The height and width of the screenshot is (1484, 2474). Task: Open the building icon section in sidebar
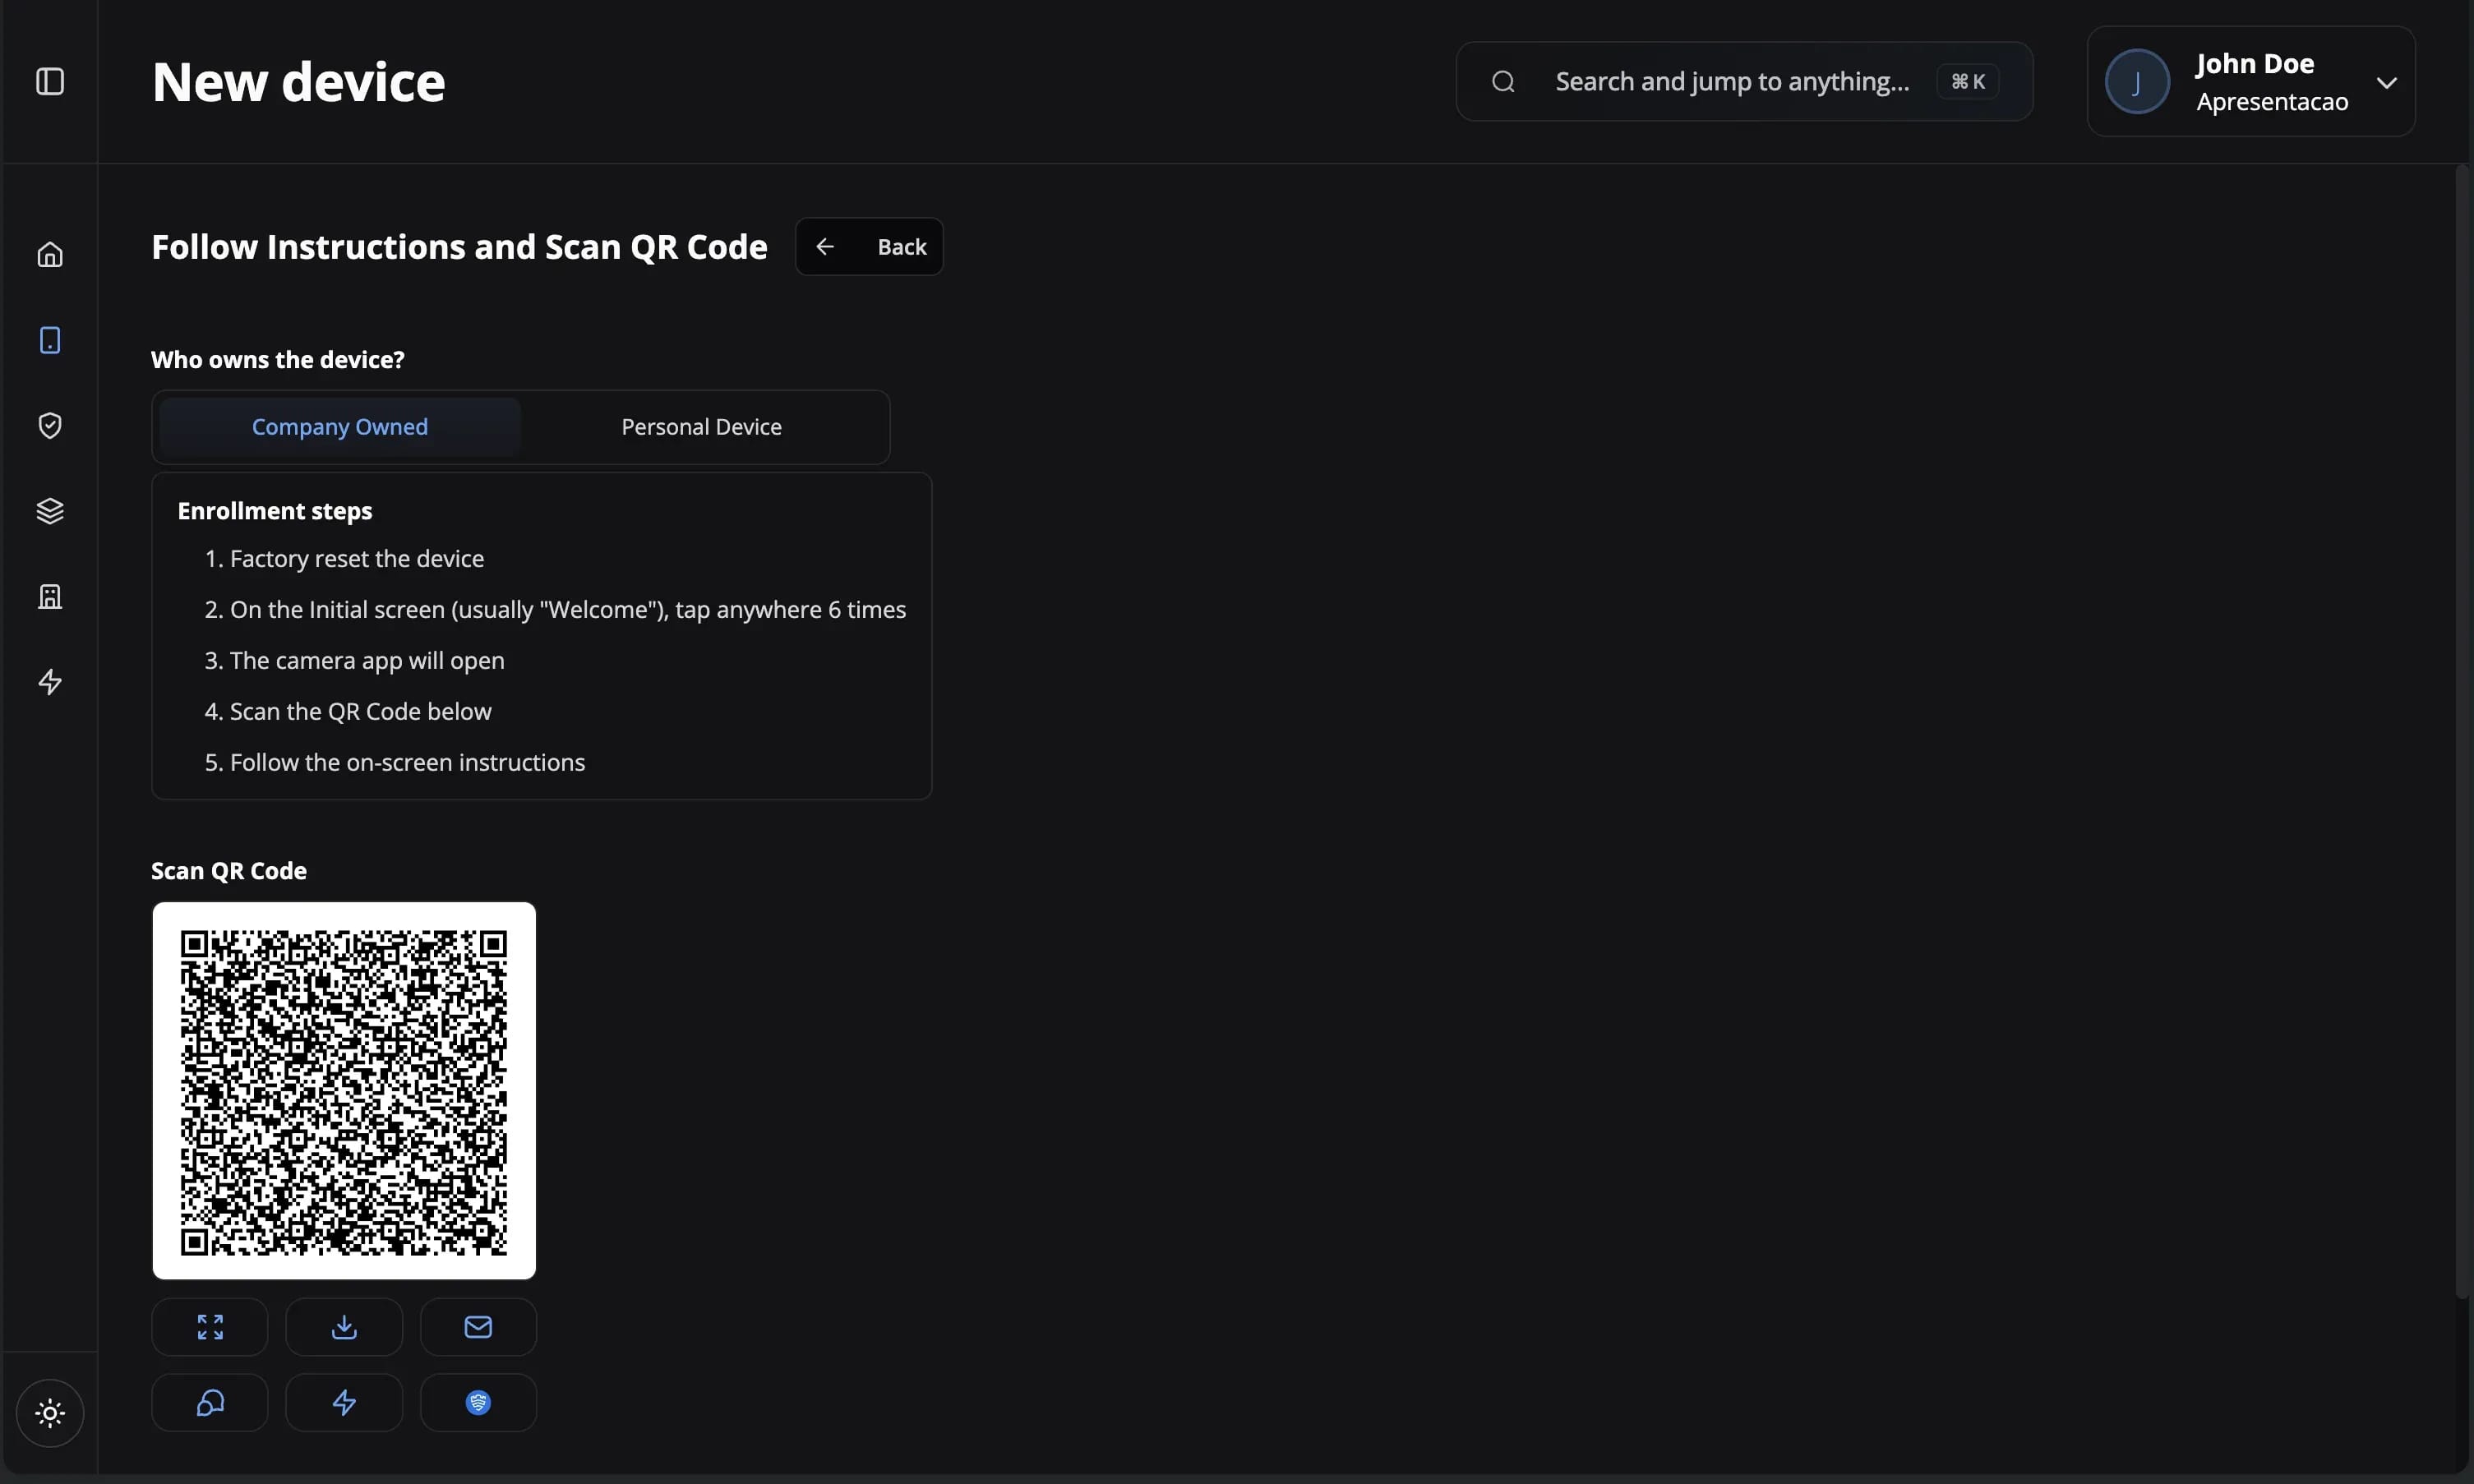point(50,597)
